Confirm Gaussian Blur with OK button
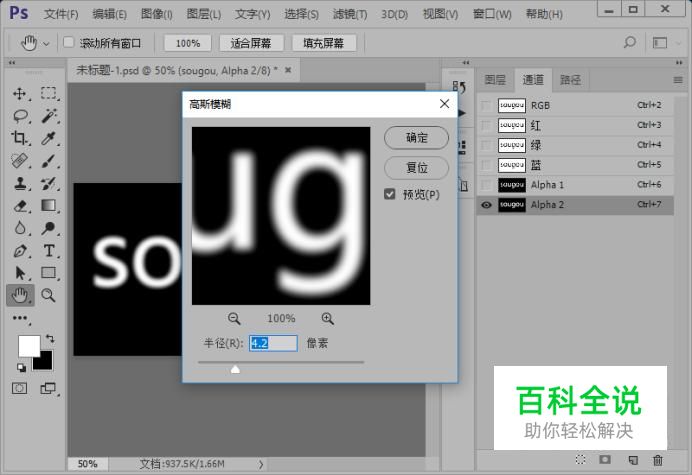 (416, 138)
